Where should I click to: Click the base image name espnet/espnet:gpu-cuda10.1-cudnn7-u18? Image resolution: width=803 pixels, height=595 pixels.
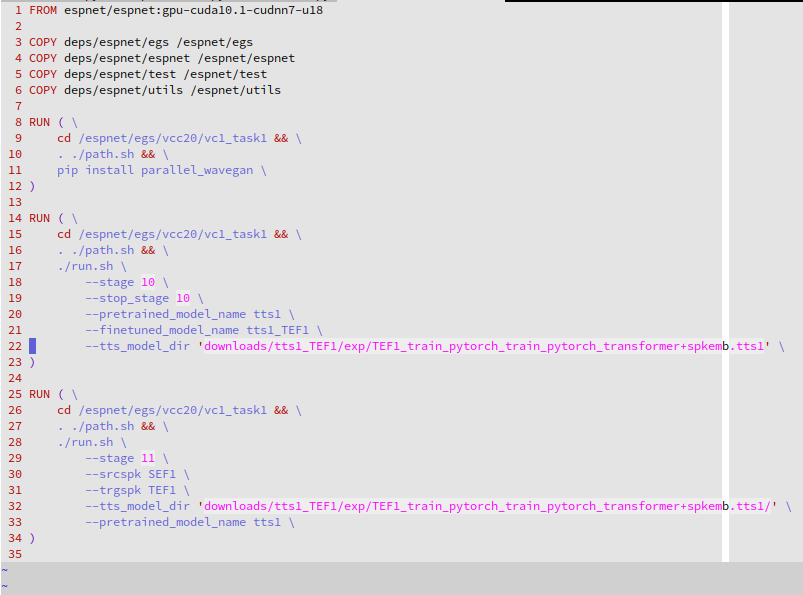[193, 10]
